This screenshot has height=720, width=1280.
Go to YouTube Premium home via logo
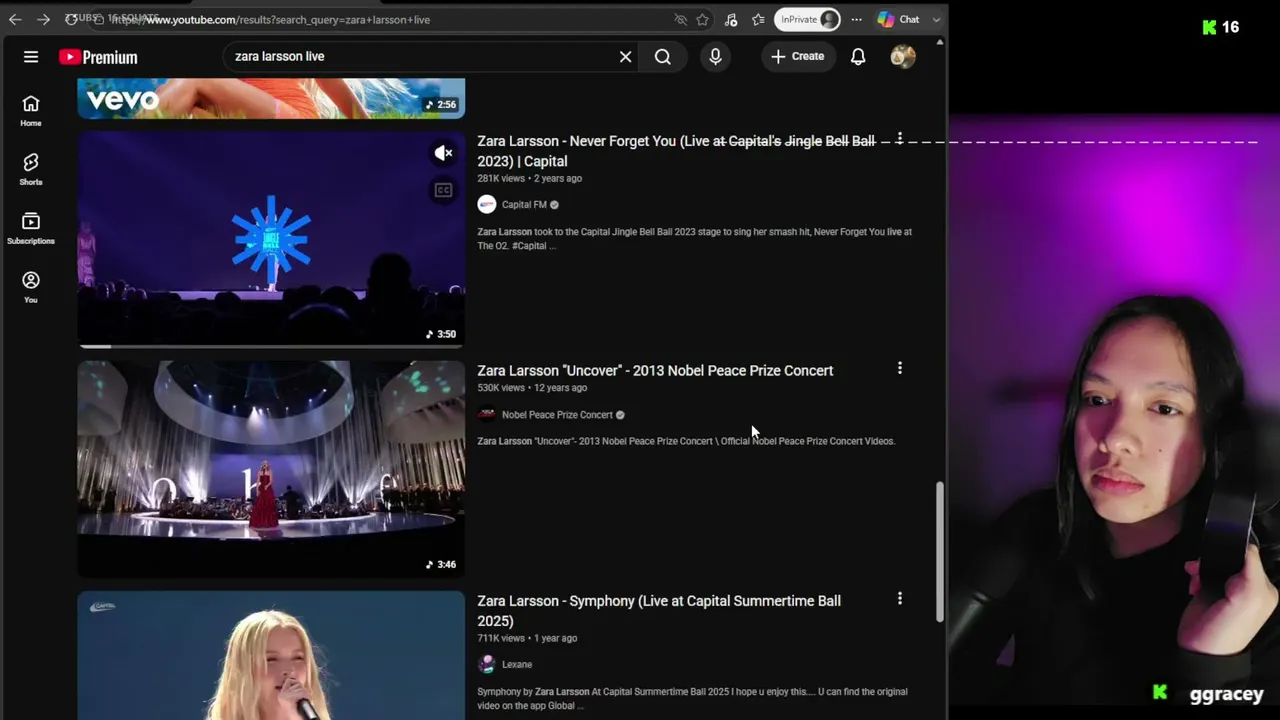(98, 57)
